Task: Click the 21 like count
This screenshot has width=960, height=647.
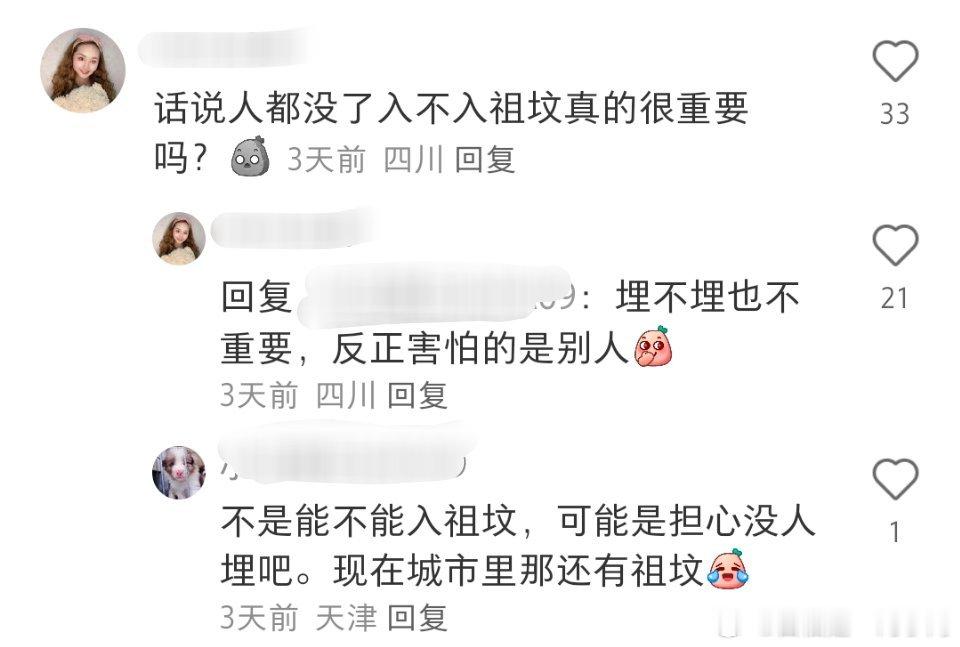Action: (894, 299)
